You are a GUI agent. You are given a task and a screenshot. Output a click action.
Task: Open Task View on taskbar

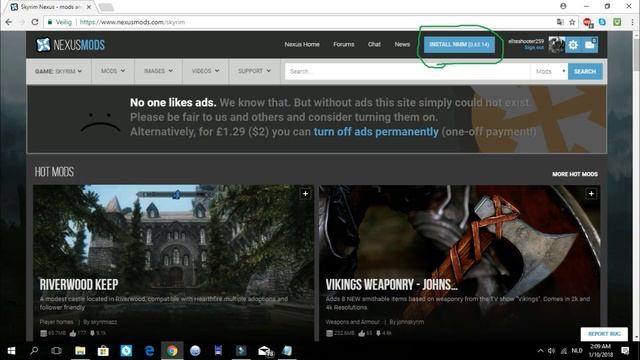click(x=57, y=351)
